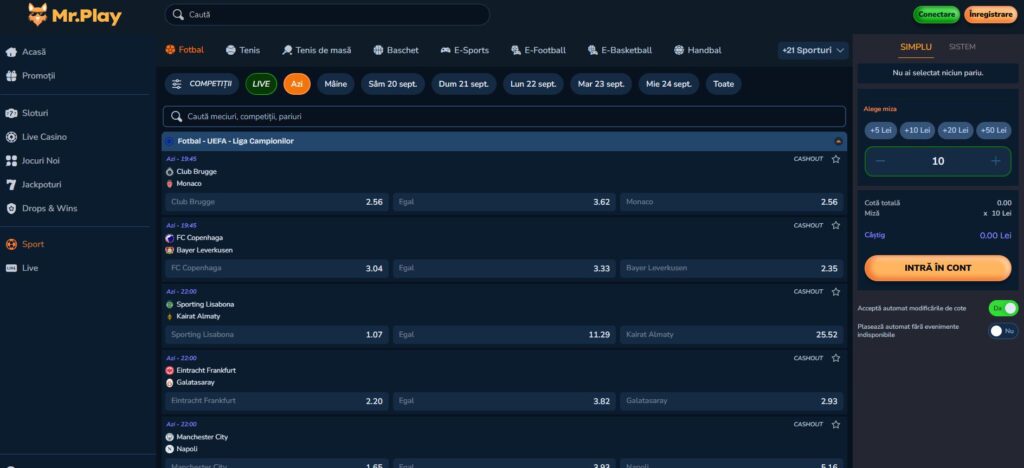
Task: Open the Live icon in sidebar
Action: pyautogui.click(x=11, y=268)
